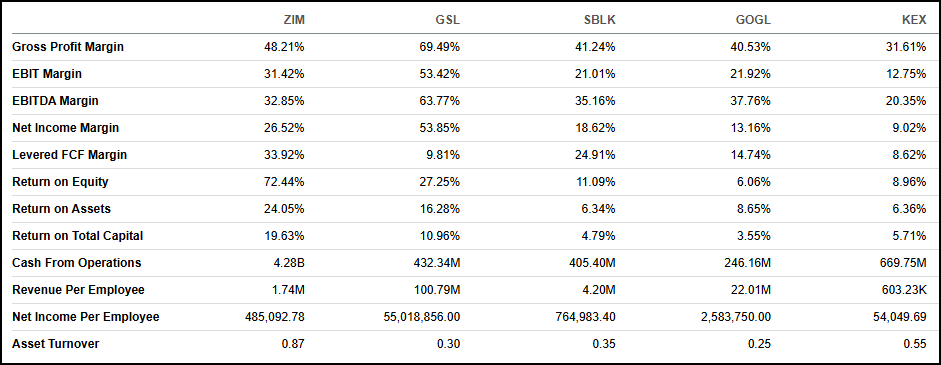Image resolution: width=941 pixels, height=365 pixels.
Task: Click the Cash From Operations label
Action: click(77, 263)
